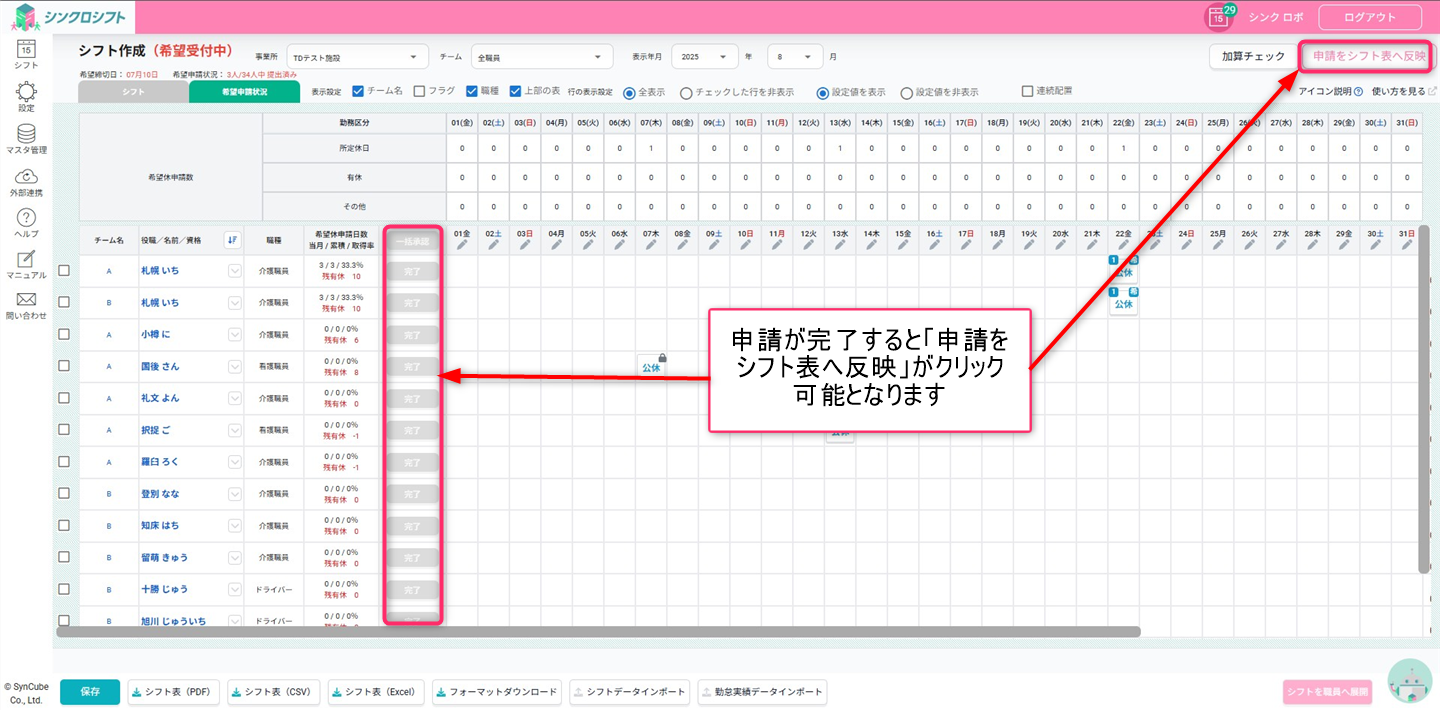Open the マニュアル notepad icon
The image size is (1440, 710).
tap(26, 259)
